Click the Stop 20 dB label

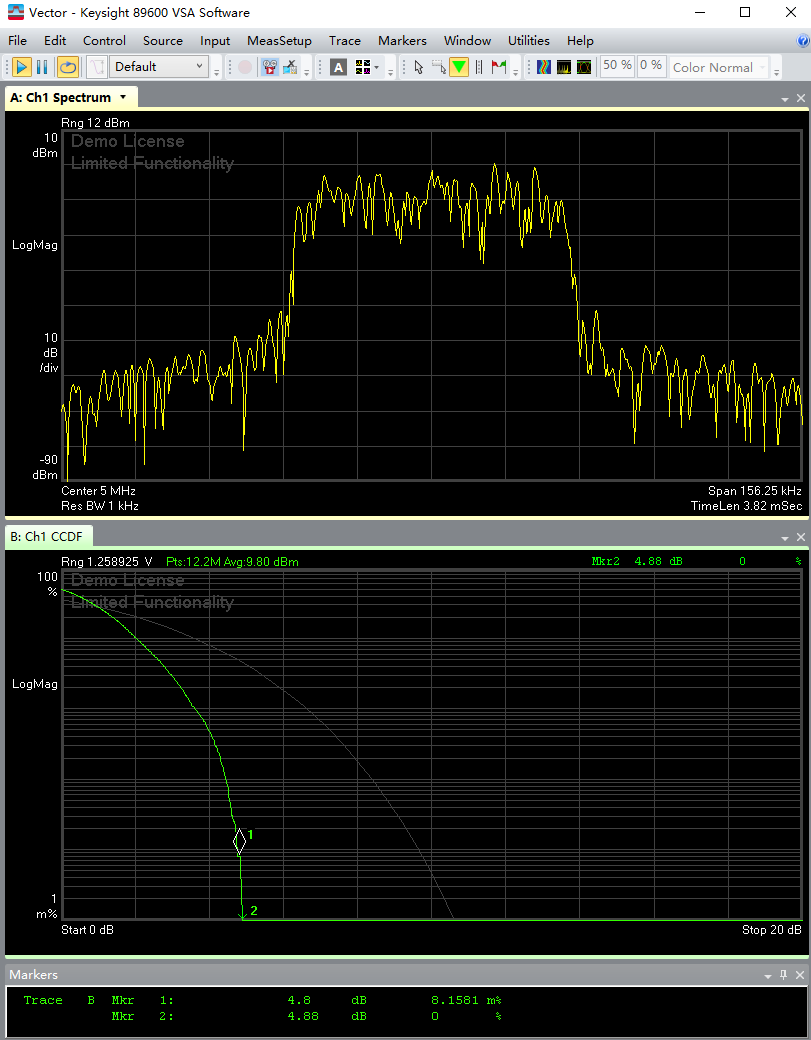(x=771, y=930)
